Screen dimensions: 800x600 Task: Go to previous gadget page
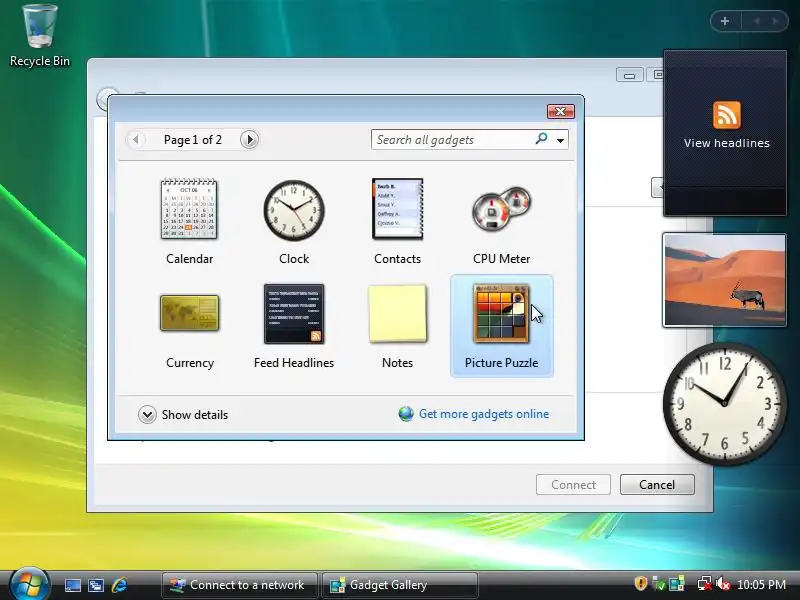136,139
